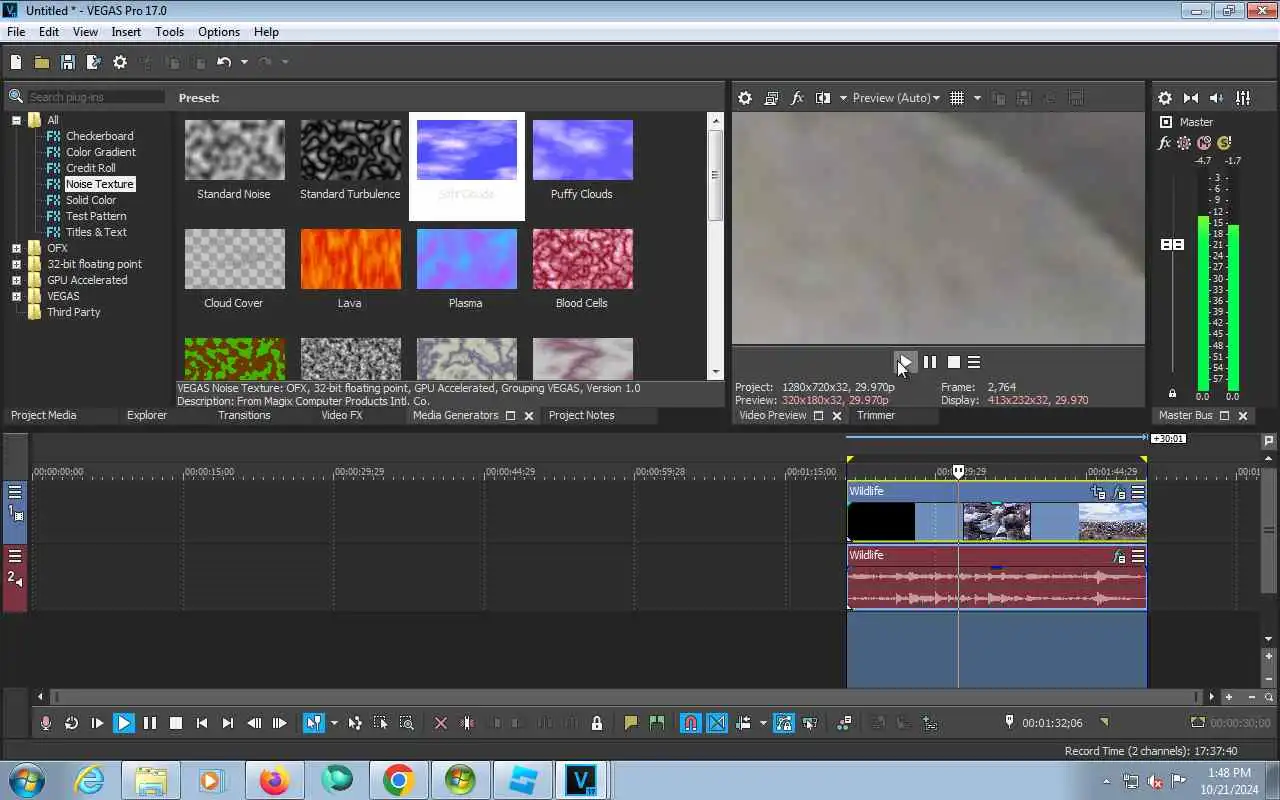Toggle preview on external monitor icon
Screen dimensions: 1280x800
click(x=771, y=98)
